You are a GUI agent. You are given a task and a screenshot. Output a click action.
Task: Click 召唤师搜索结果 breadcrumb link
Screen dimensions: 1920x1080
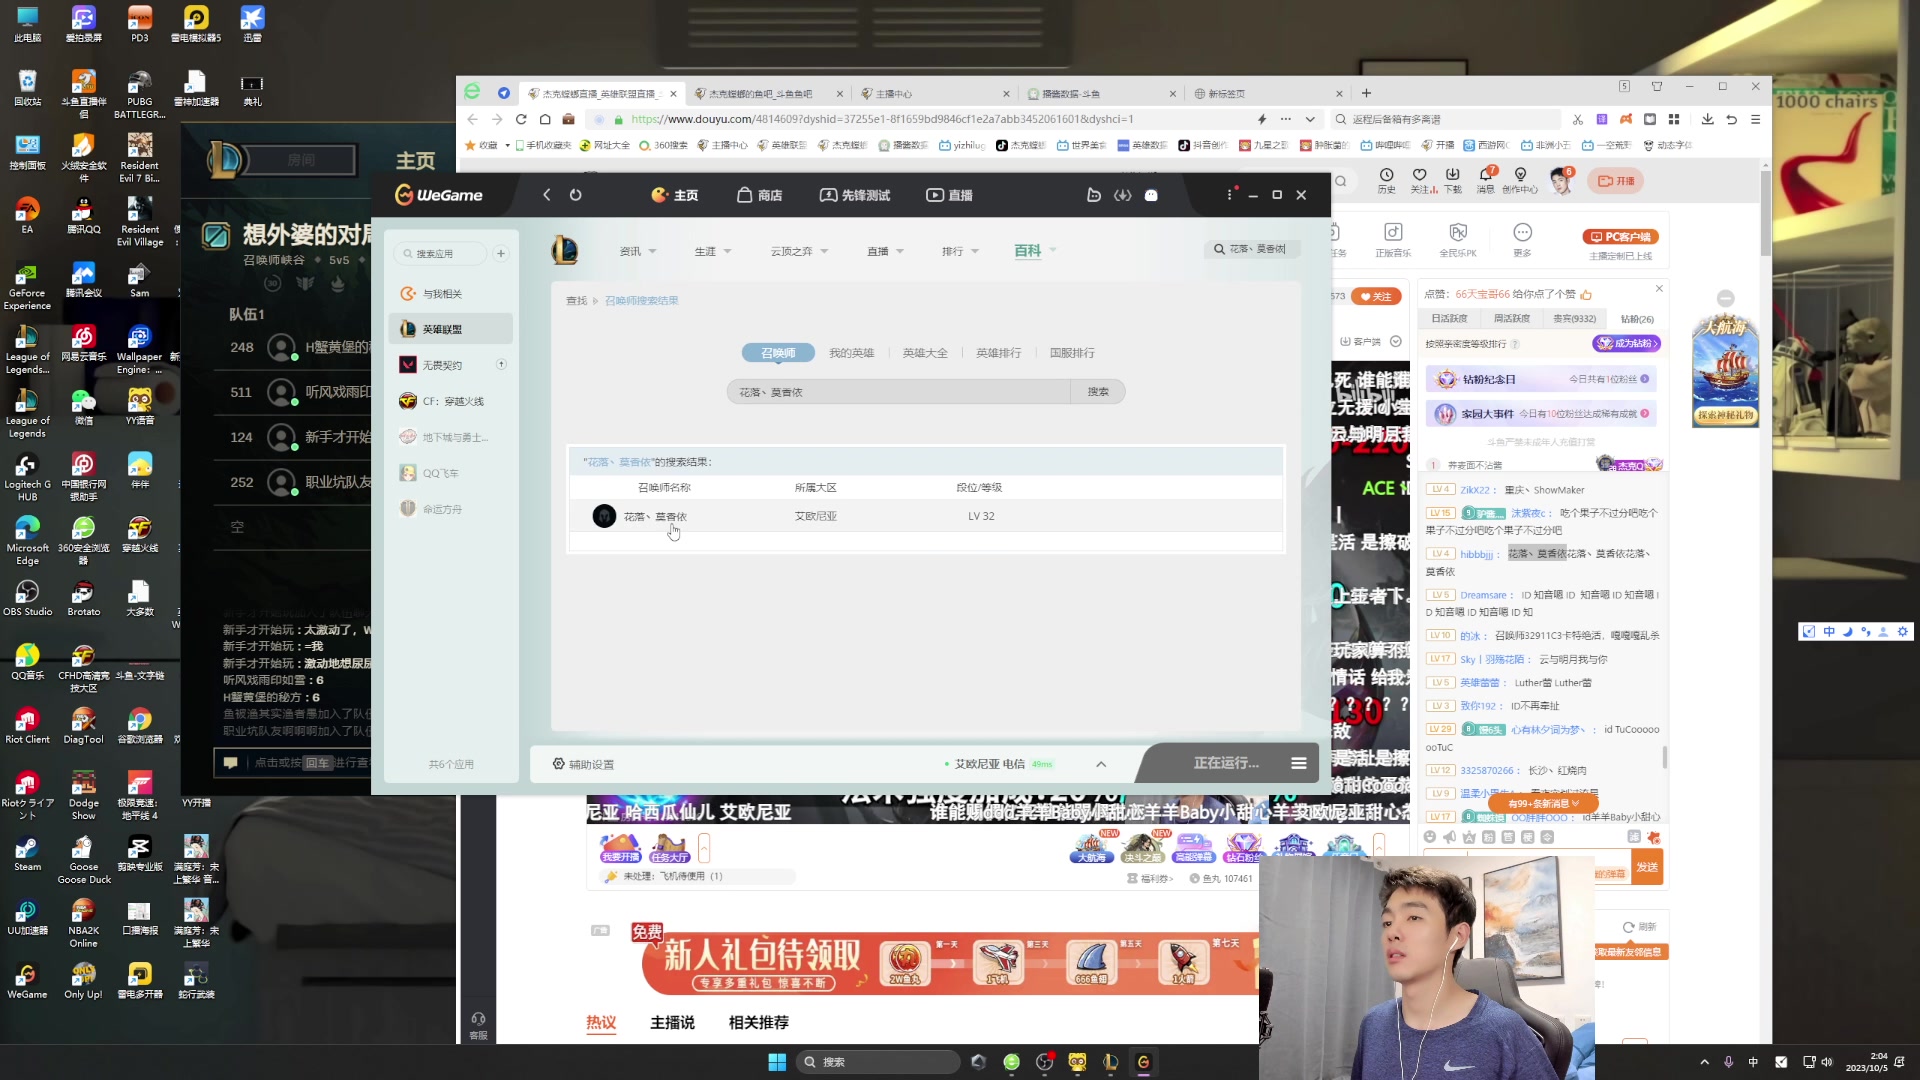click(x=641, y=301)
